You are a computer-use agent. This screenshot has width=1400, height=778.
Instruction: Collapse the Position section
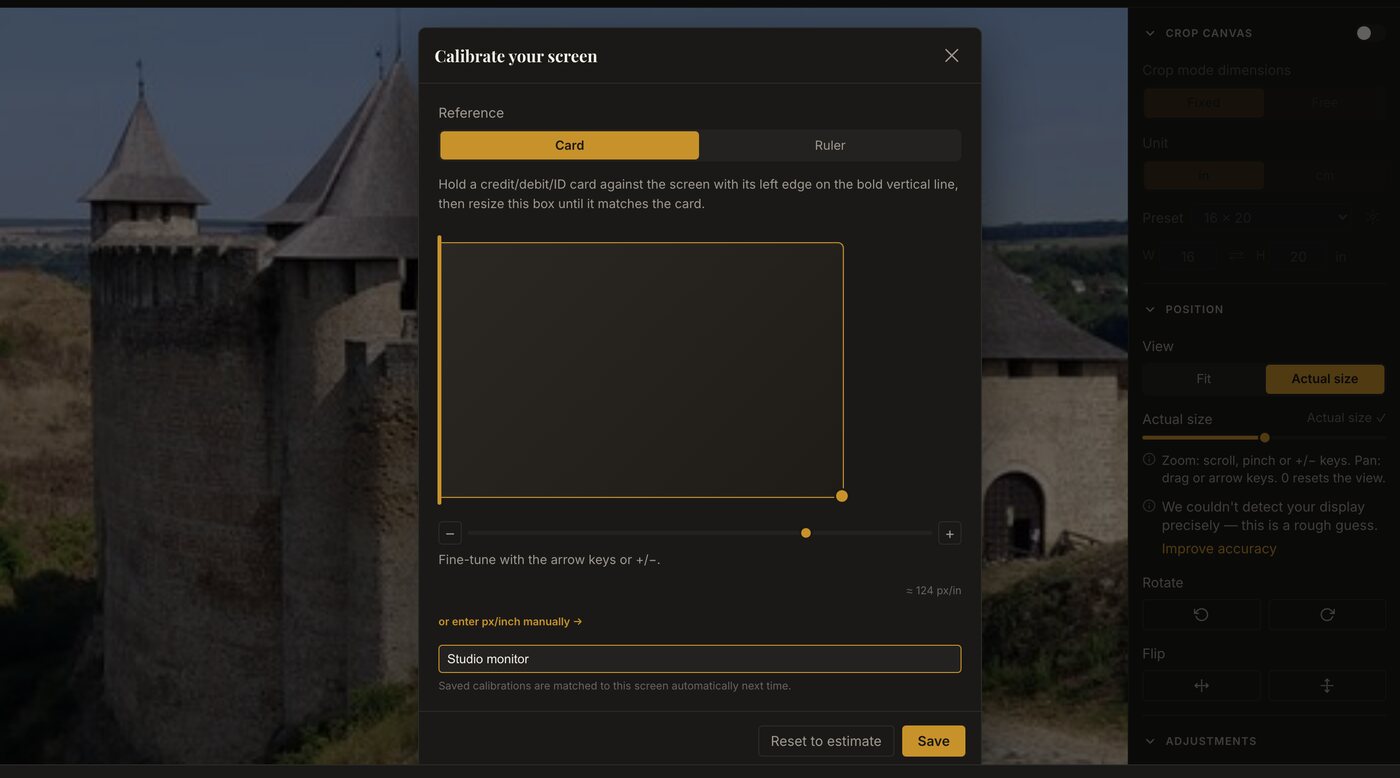(1150, 309)
